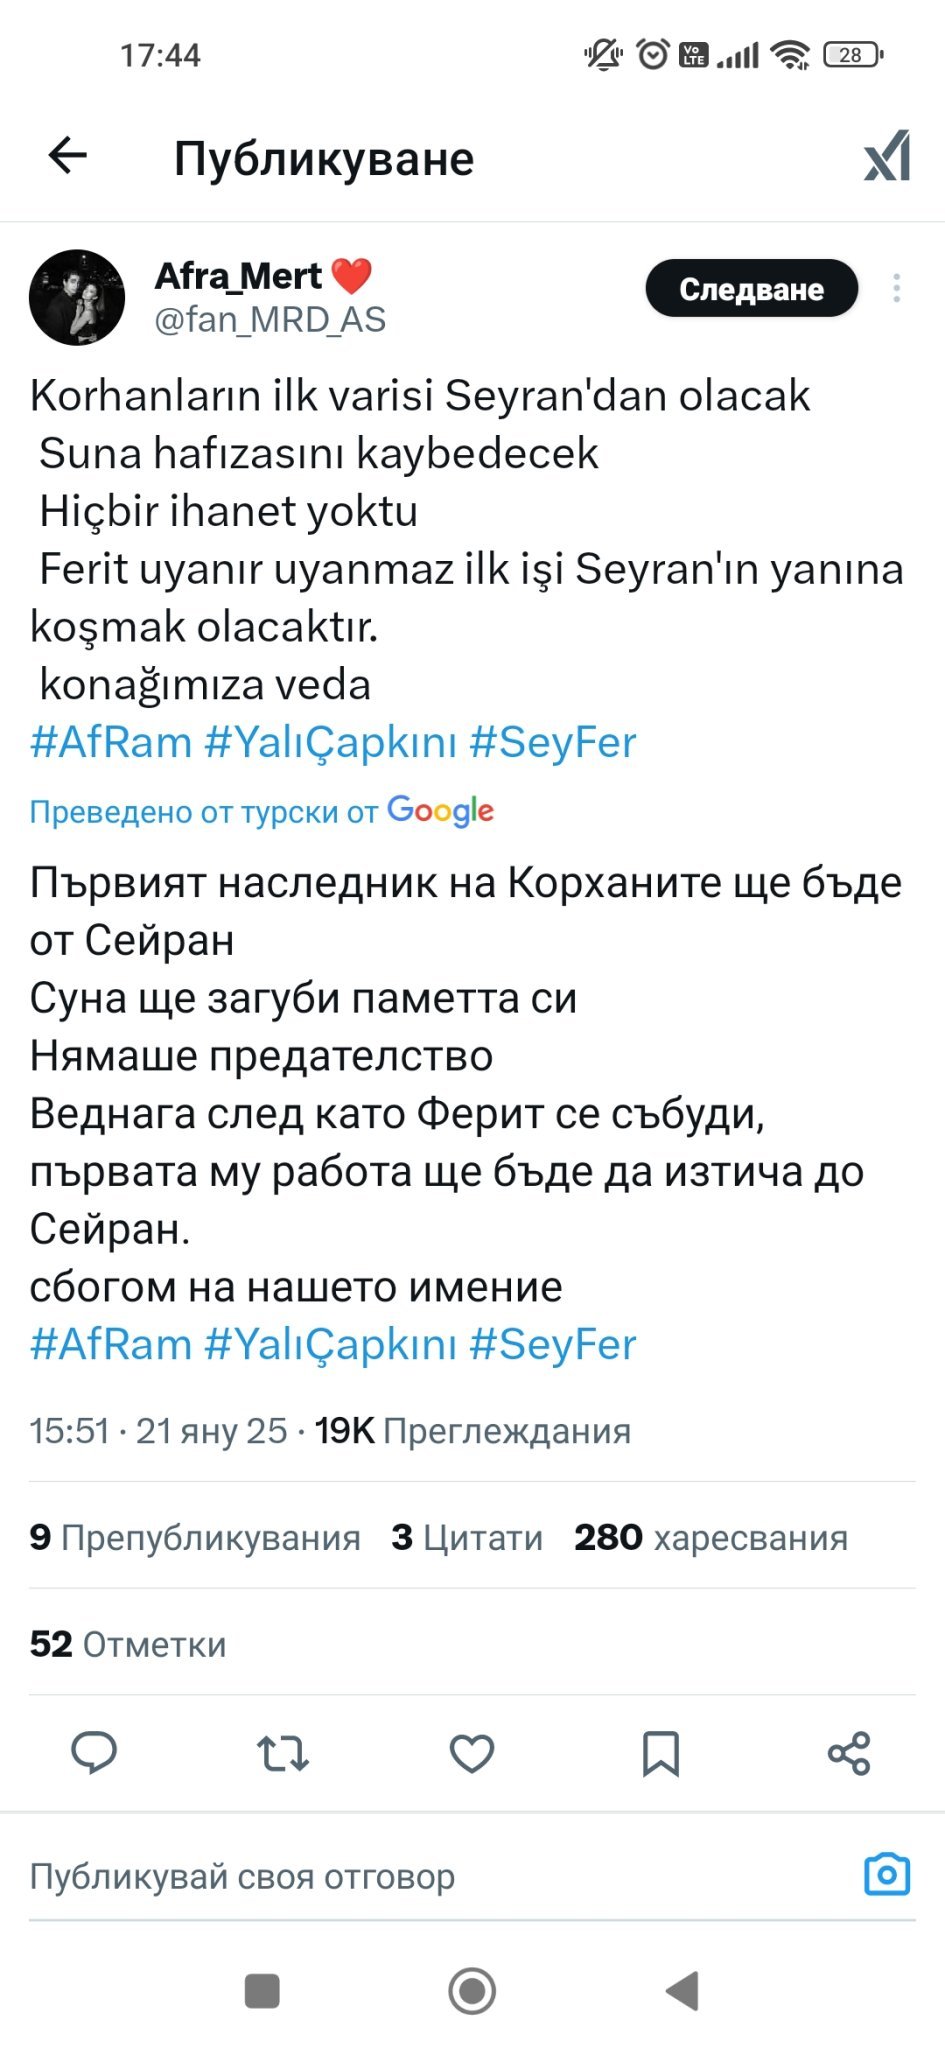The height and width of the screenshot is (2048, 945).
Task: Tap the back arrow icon
Action: pyautogui.click(x=68, y=156)
